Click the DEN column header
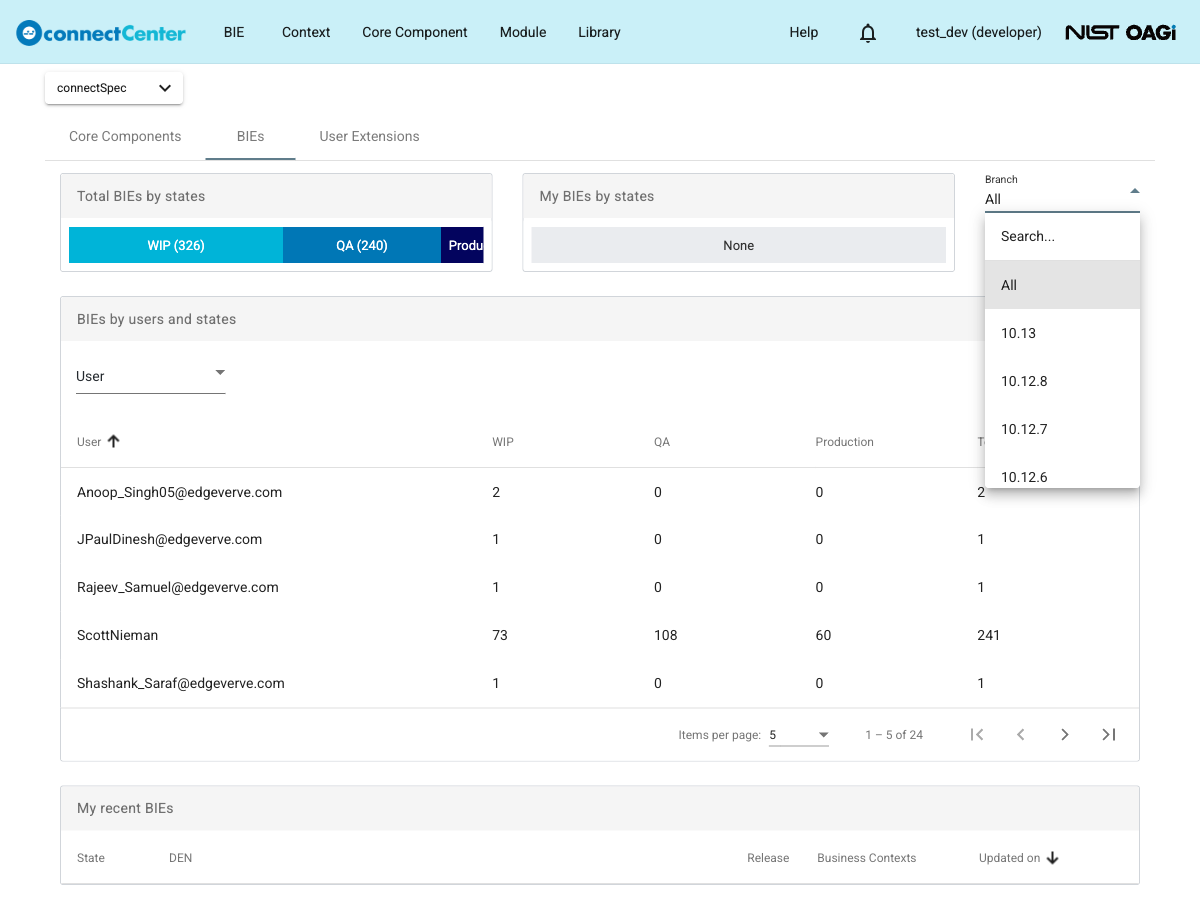 click(x=181, y=858)
